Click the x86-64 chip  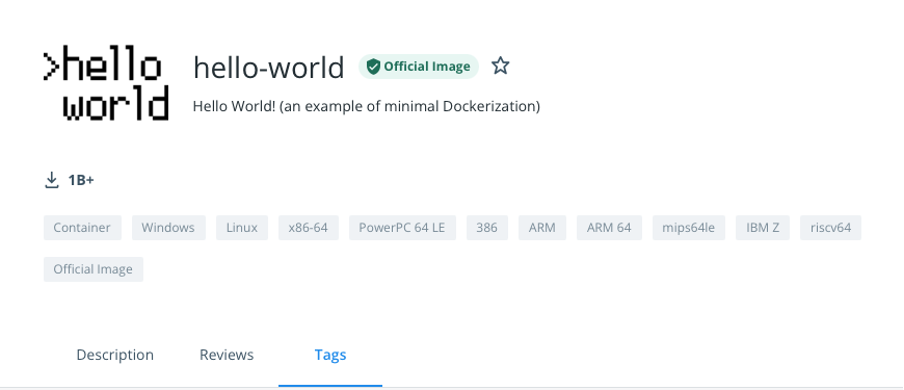(x=308, y=227)
